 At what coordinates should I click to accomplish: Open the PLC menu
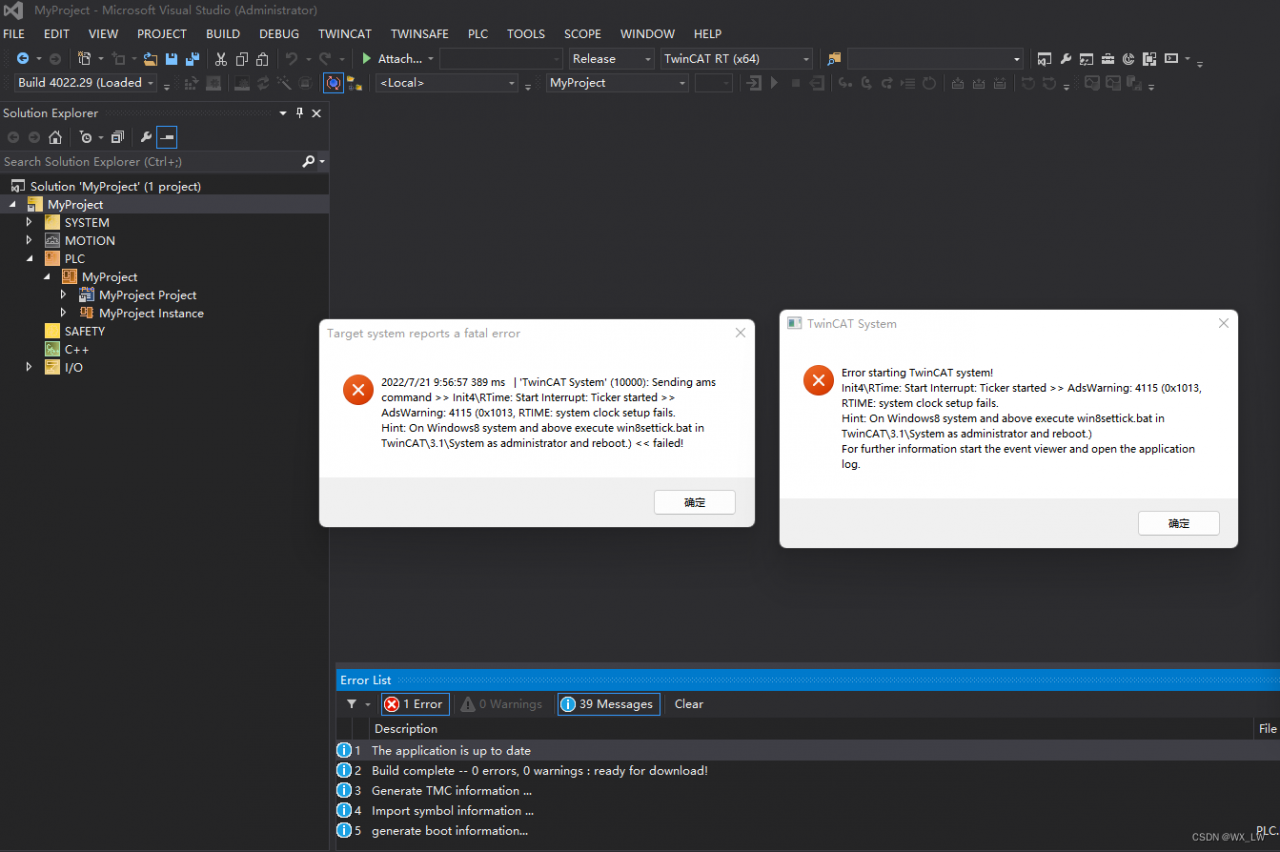(478, 34)
